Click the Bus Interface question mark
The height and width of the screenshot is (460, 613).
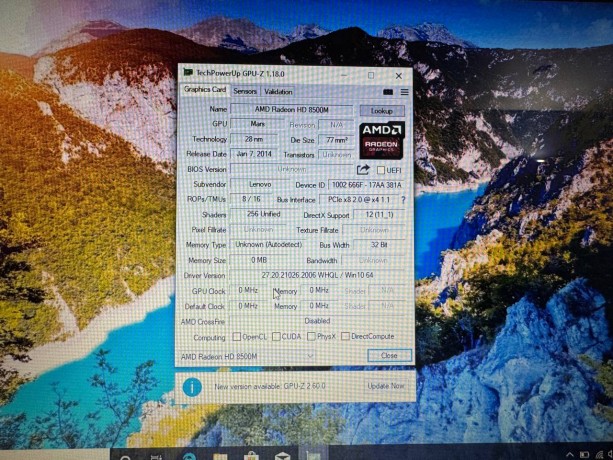click(403, 200)
